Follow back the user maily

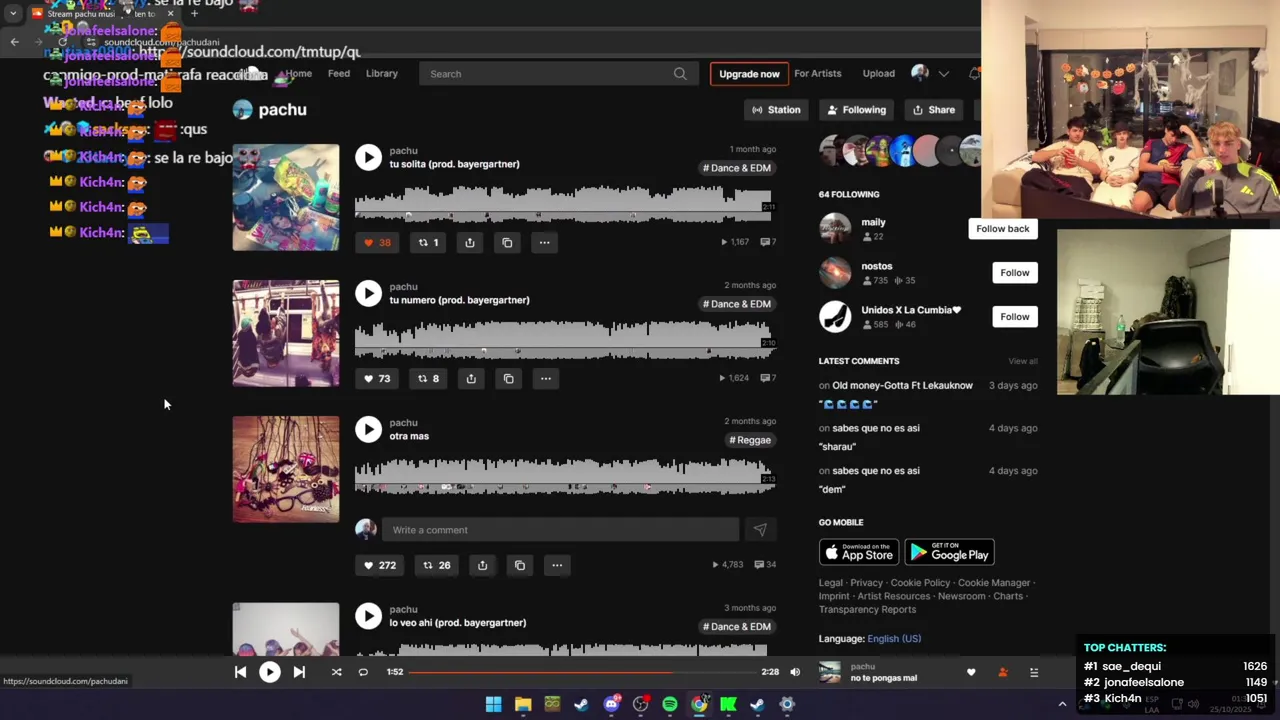pyautogui.click(x=1002, y=229)
